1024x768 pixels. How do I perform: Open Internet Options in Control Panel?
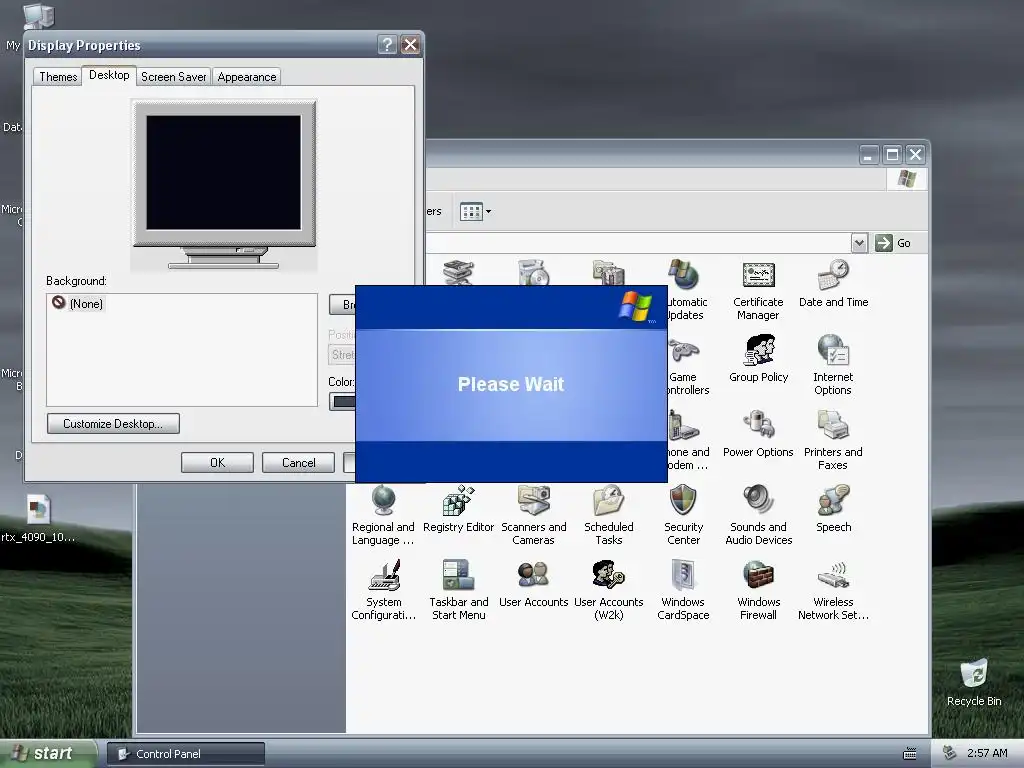pos(833,366)
